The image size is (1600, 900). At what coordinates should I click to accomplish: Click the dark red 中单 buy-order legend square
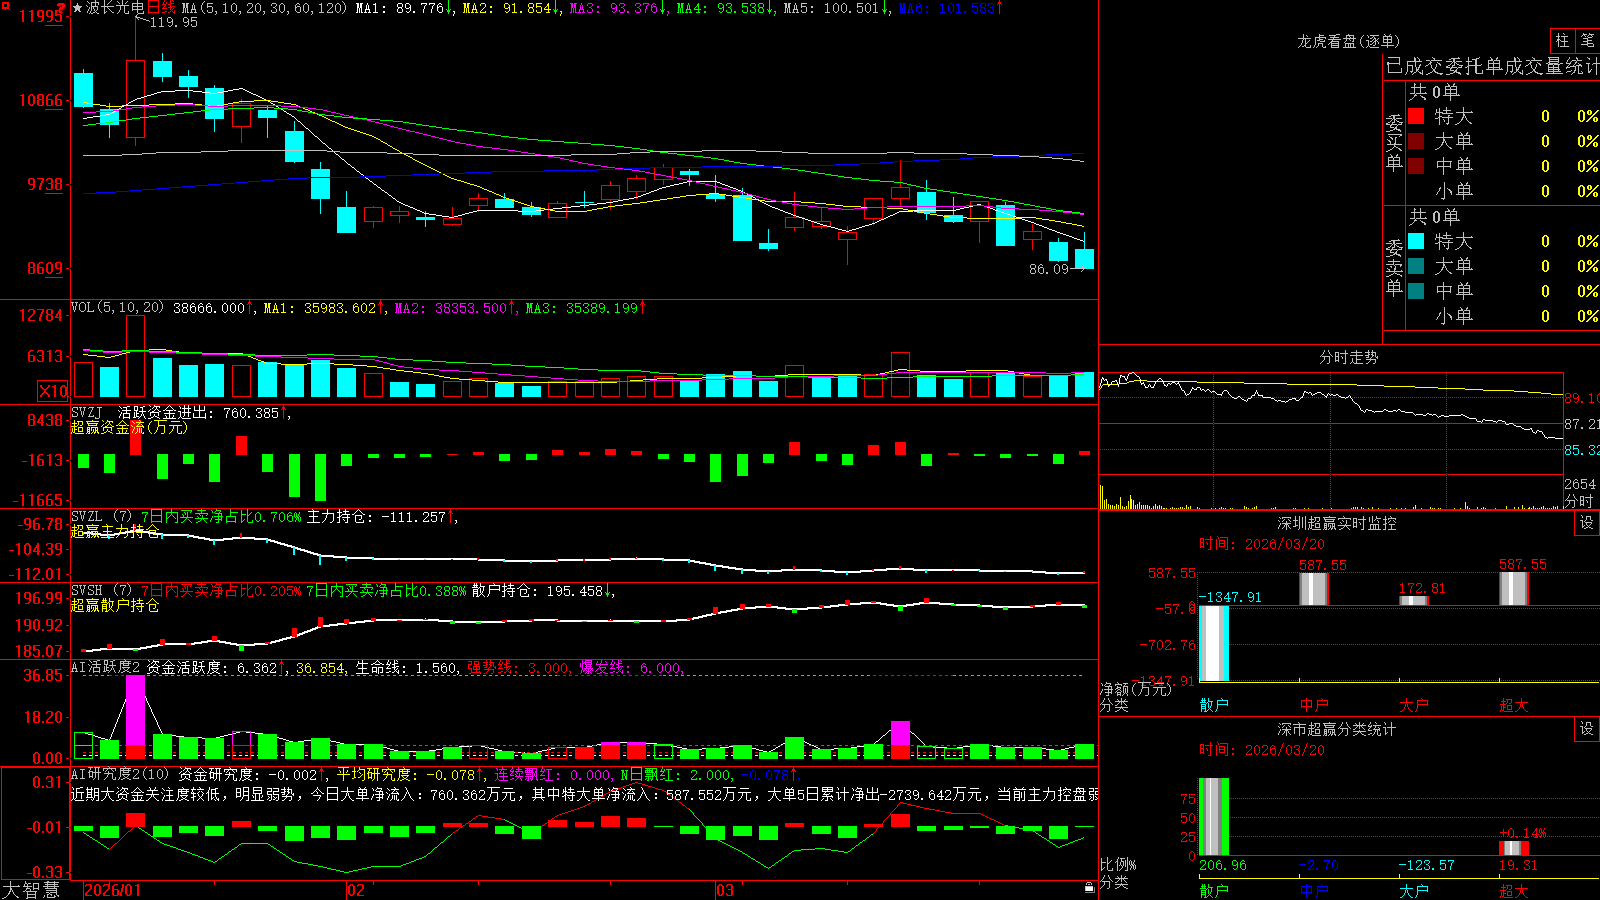(x=1416, y=166)
